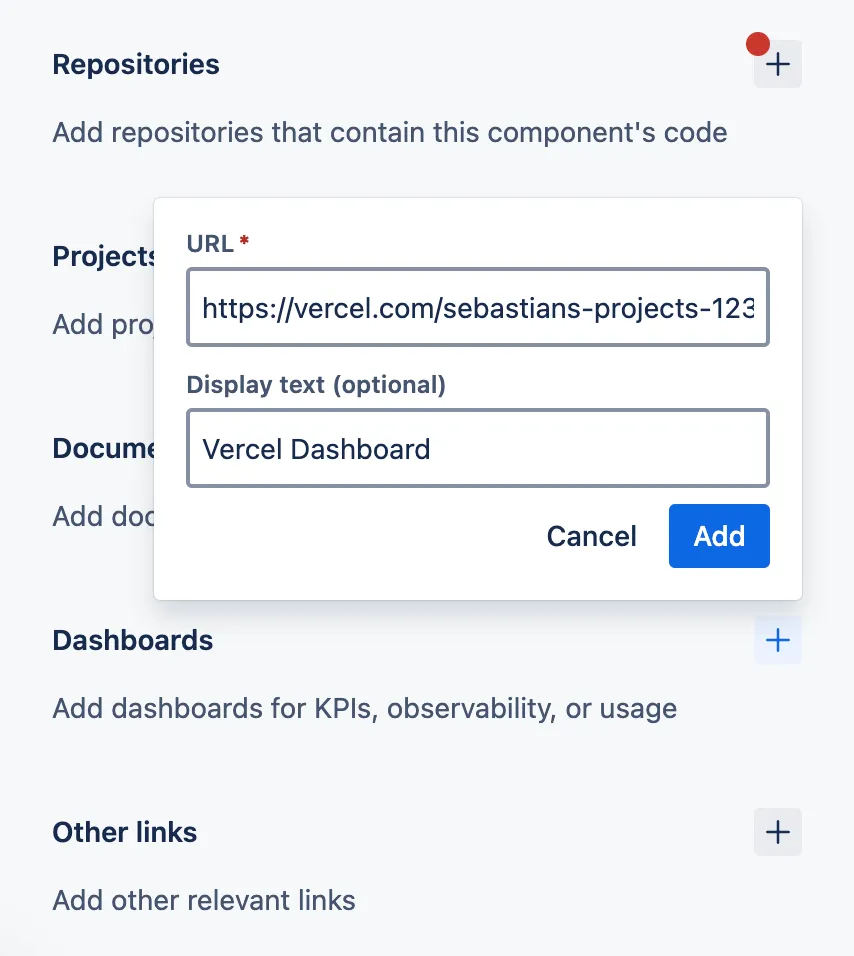The image size is (854, 956).
Task: Click inside the Vercel Dashboard text box
Action: pyautogui.click(x=477, y=448)
